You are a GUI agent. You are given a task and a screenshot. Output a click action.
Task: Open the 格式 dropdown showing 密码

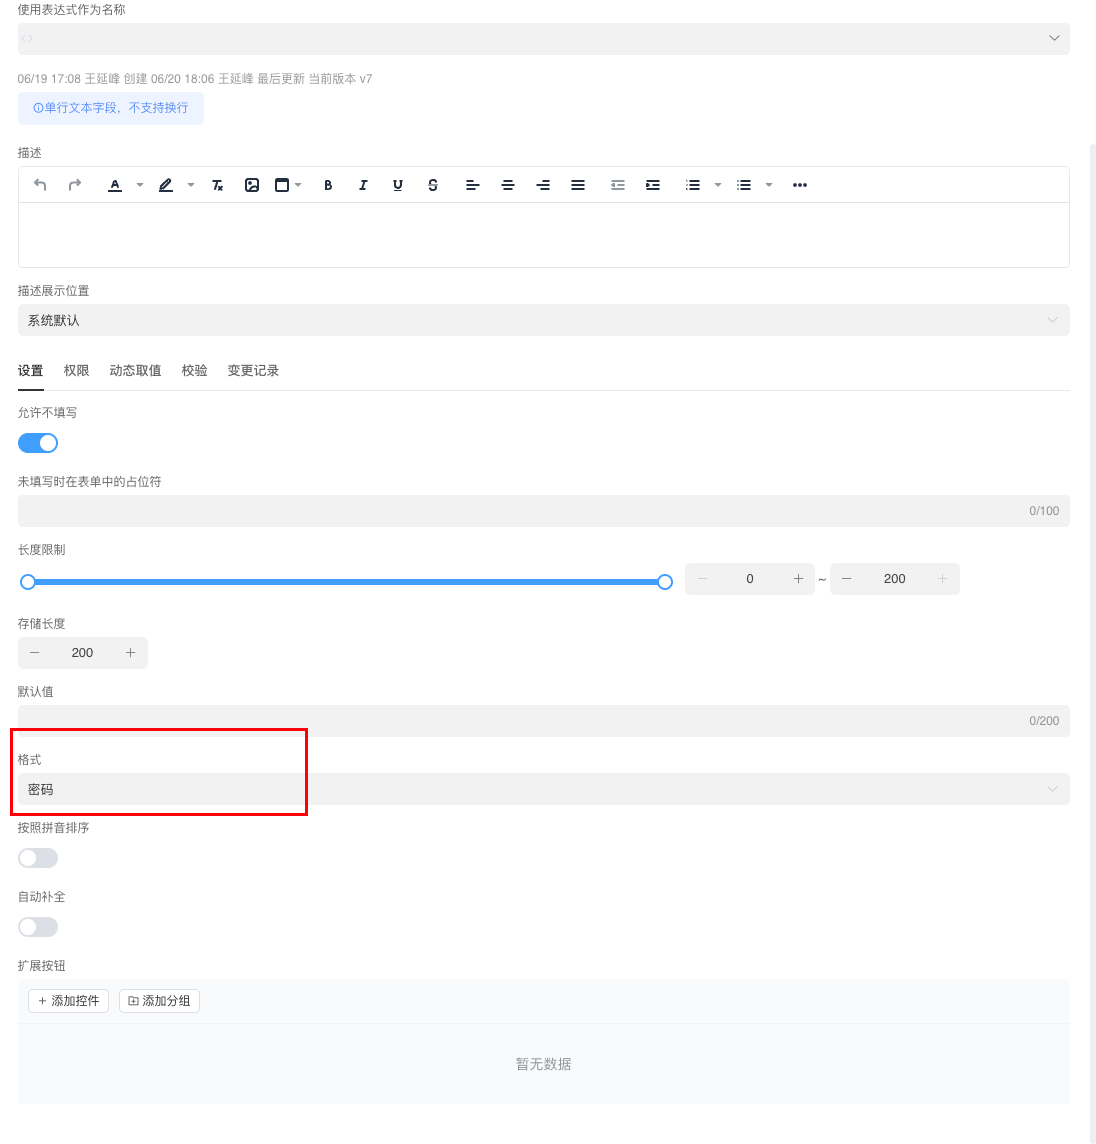(543, 789)
